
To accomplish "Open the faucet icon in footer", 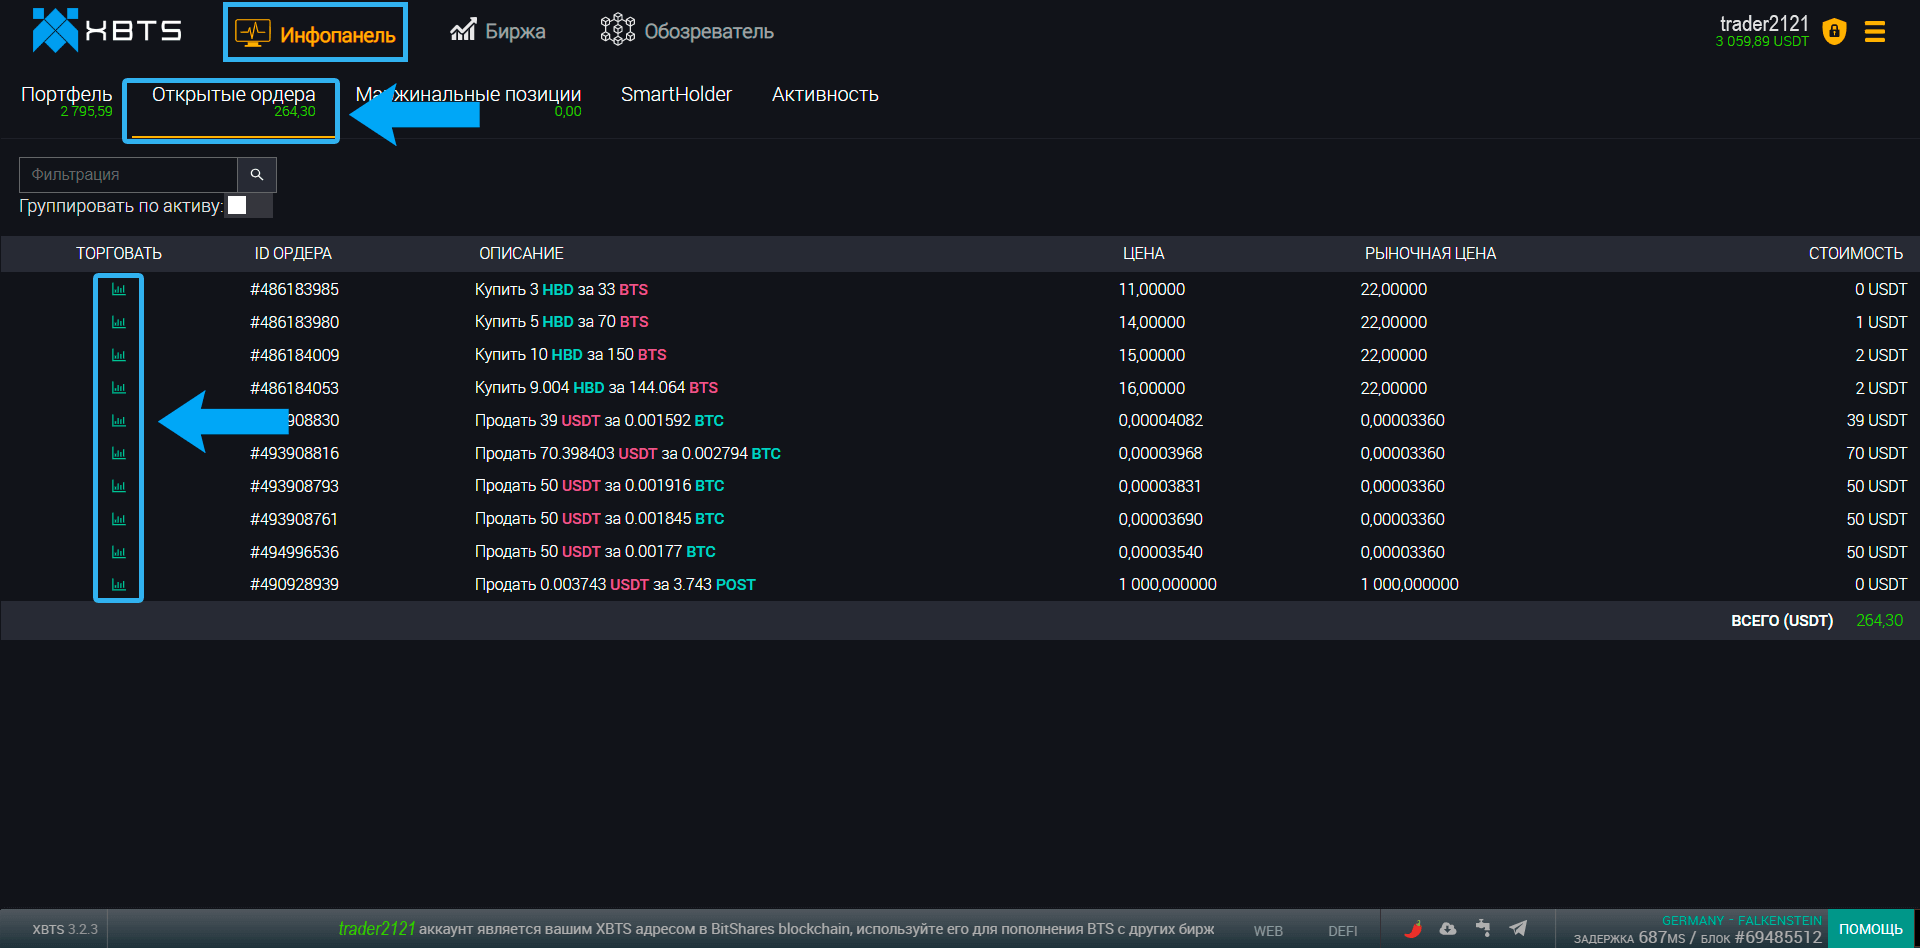I will (x=1482, y=929).
